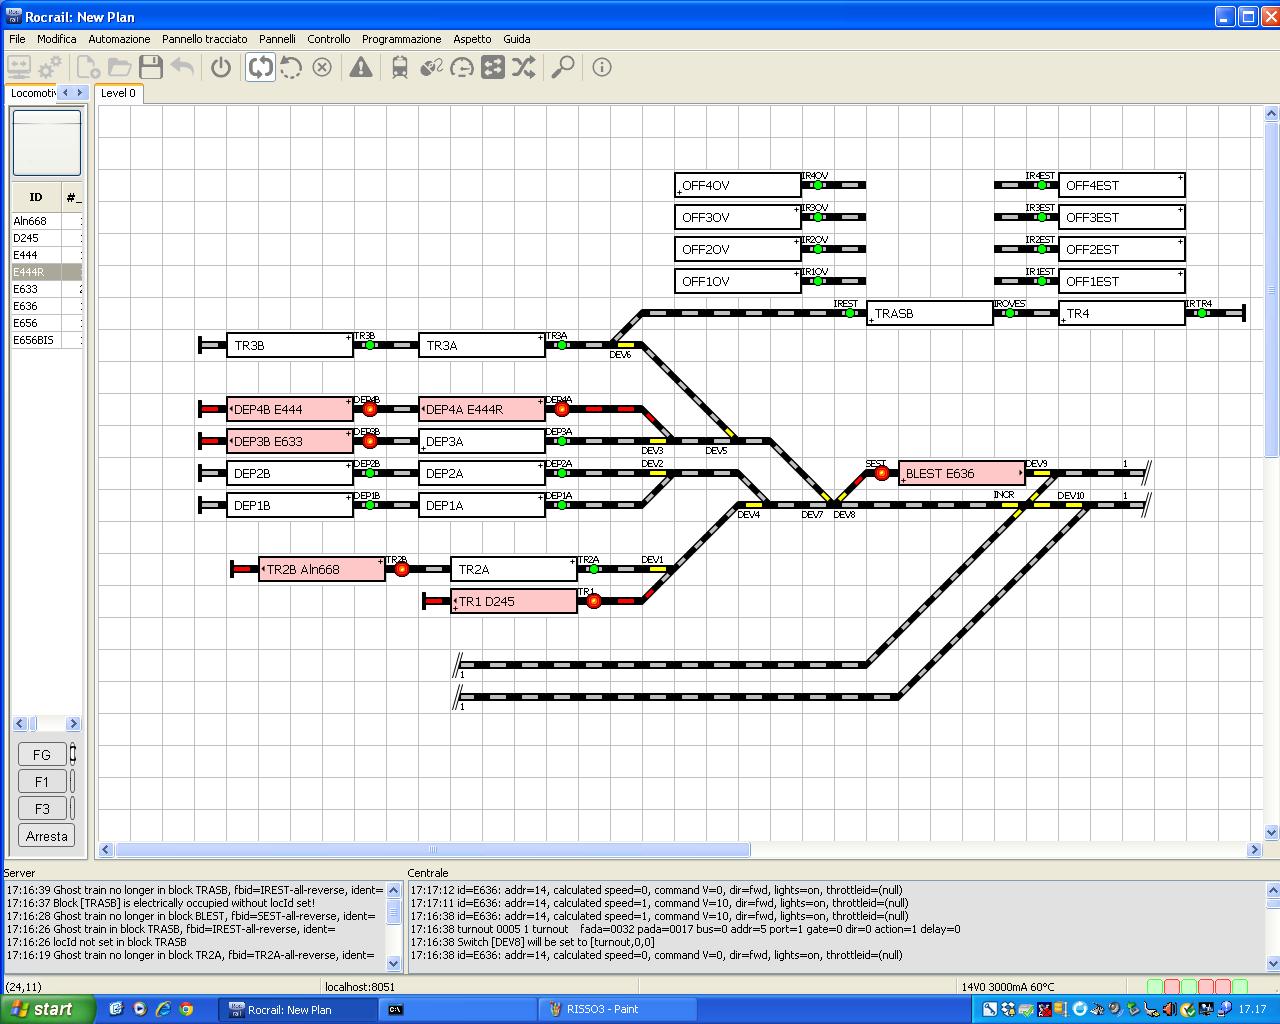1280x1024 pixels.
Task: Toggle automatic mode with the looped arrows icon
Action: (260, 68)
